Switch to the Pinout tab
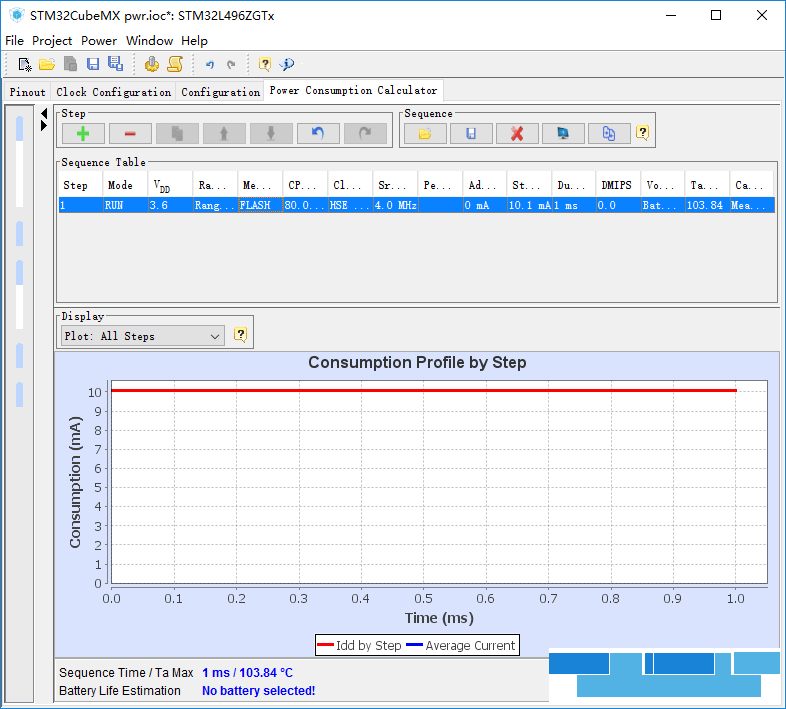This screenshot has width=786, height=709. (x=28, y=92)
